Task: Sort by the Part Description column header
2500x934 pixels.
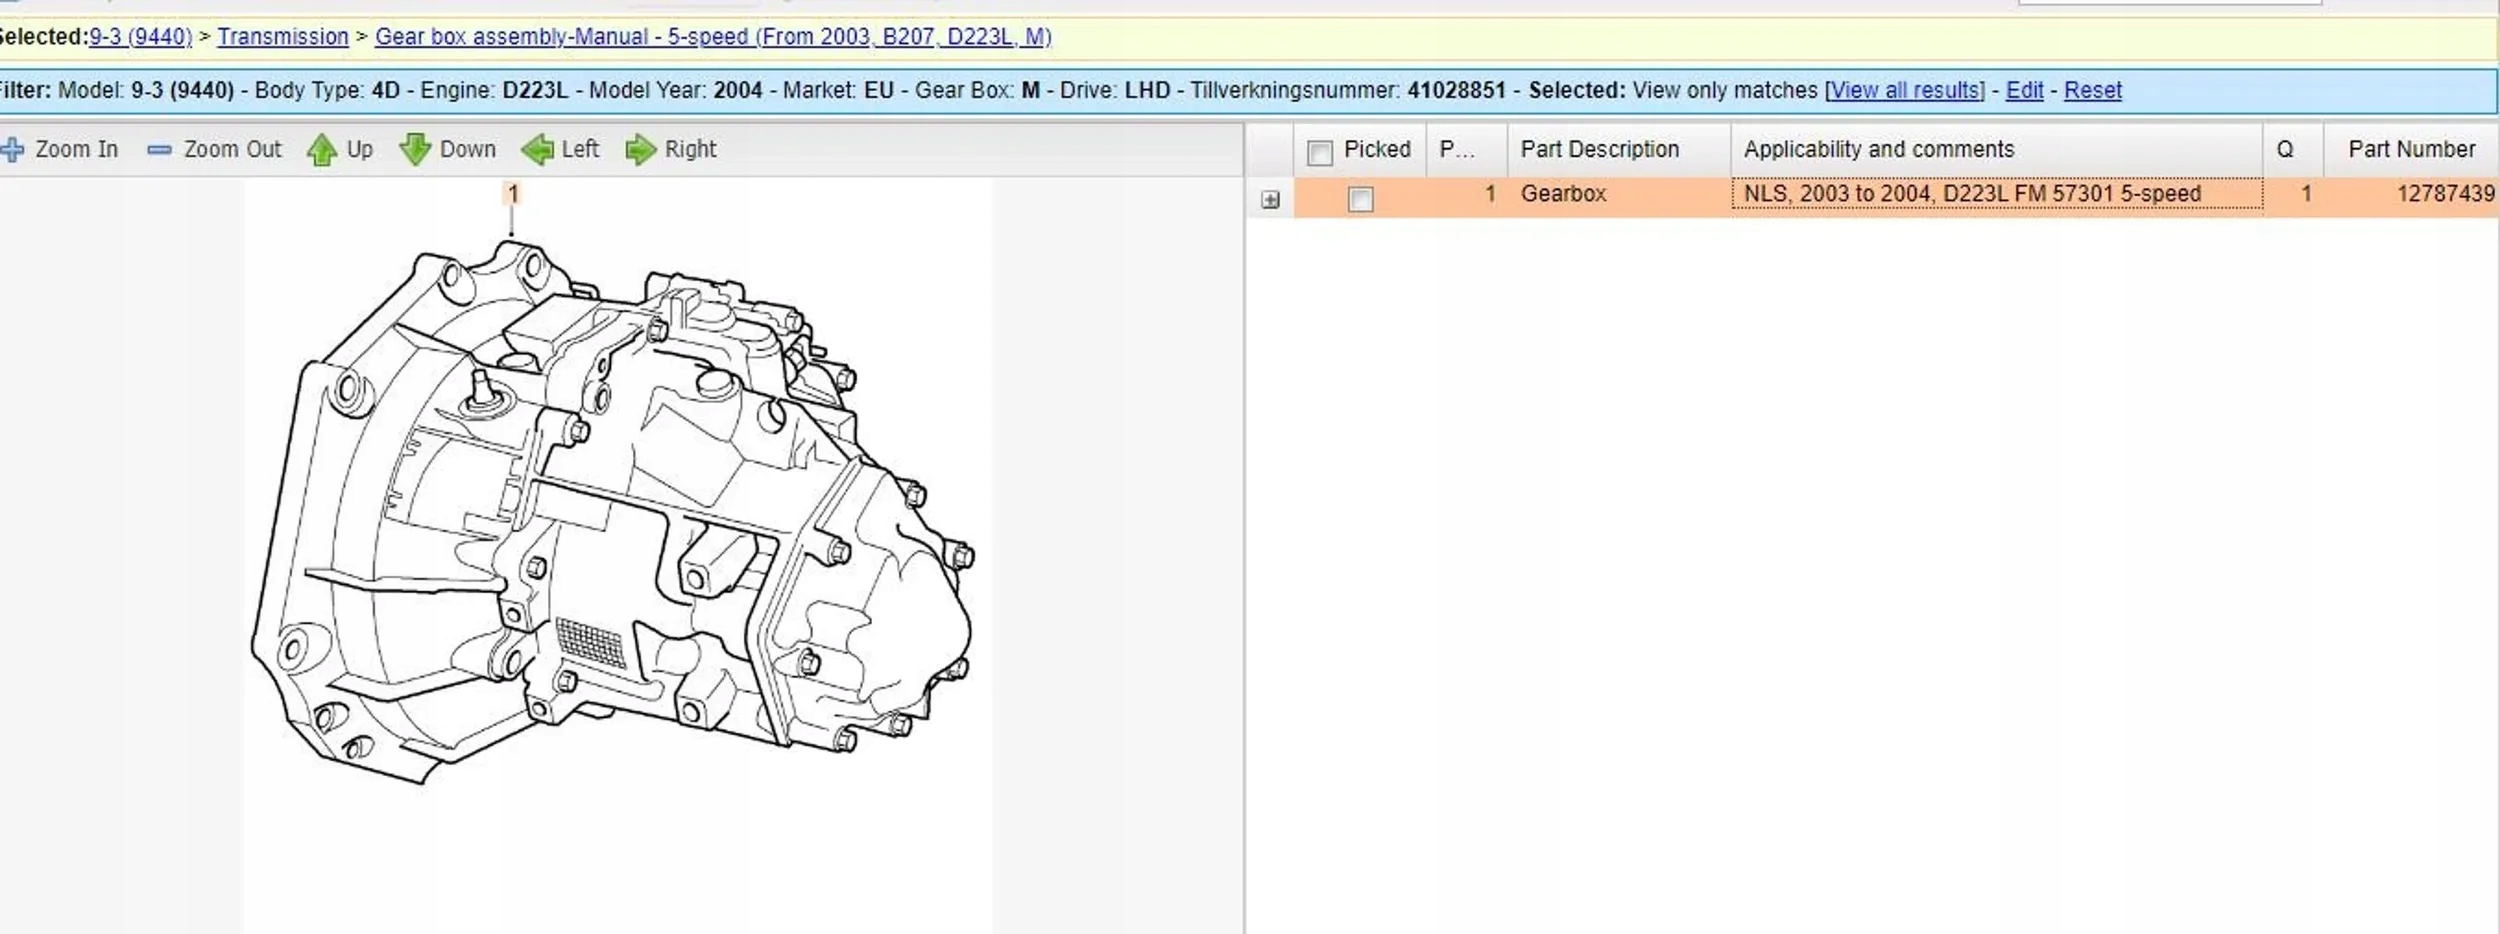Action: (1618, 150)
